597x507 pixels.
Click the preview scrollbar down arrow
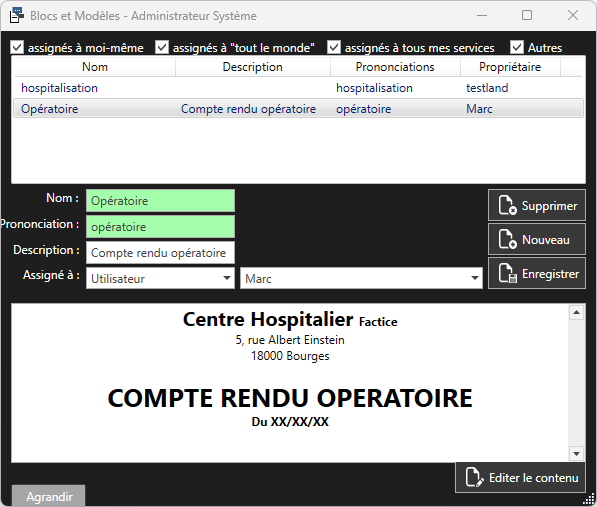(576, 453)
